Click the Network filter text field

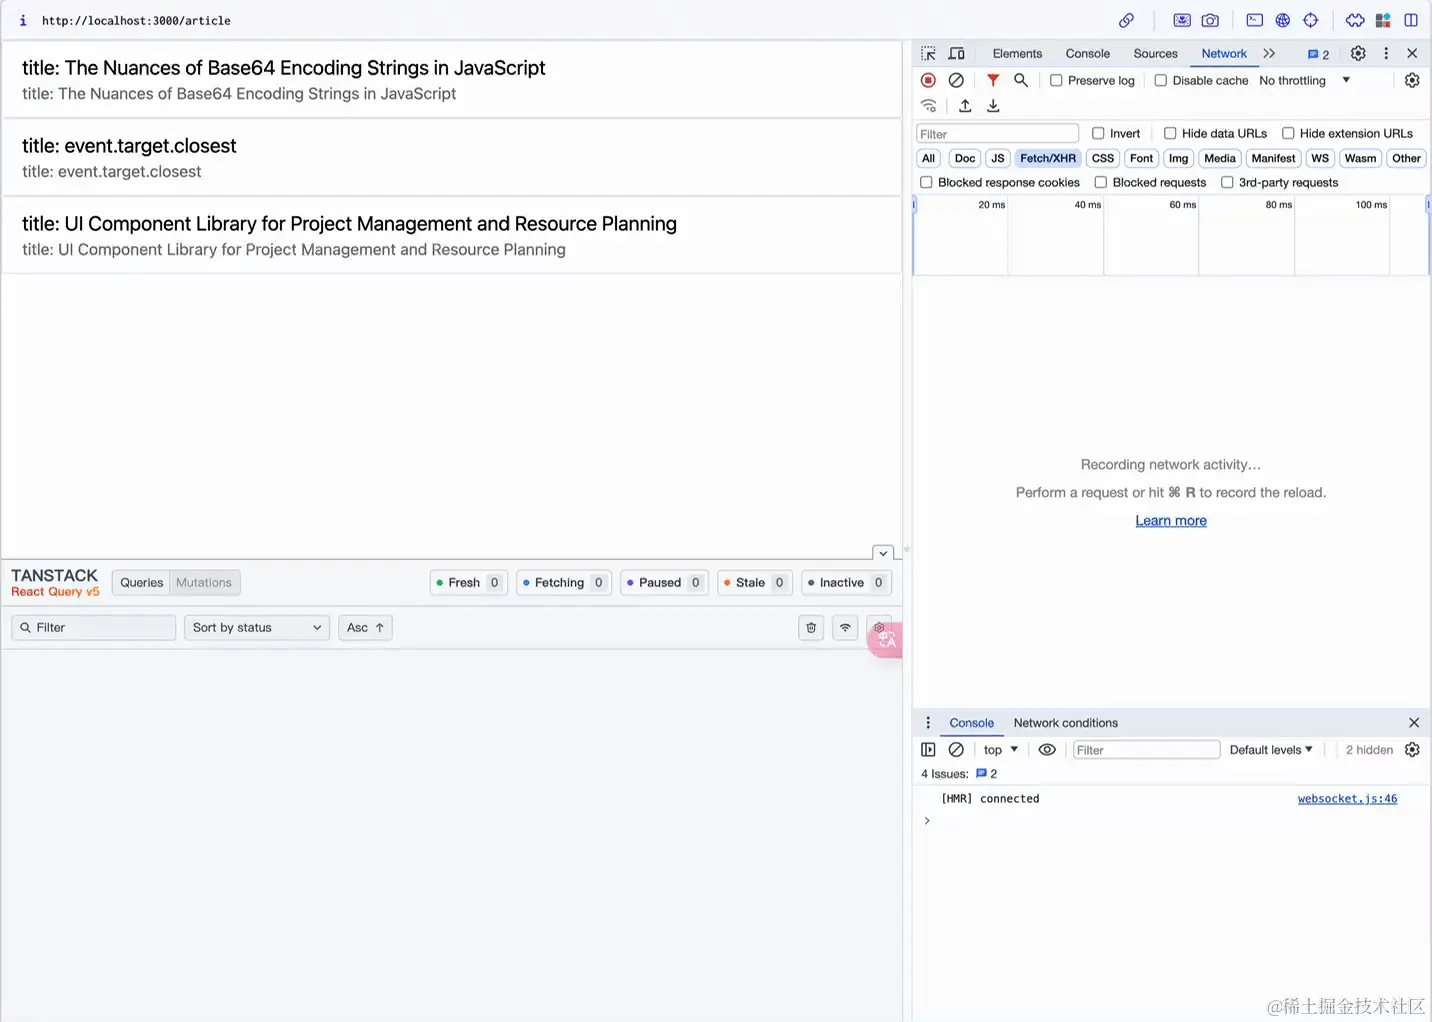tap(998, 134)
